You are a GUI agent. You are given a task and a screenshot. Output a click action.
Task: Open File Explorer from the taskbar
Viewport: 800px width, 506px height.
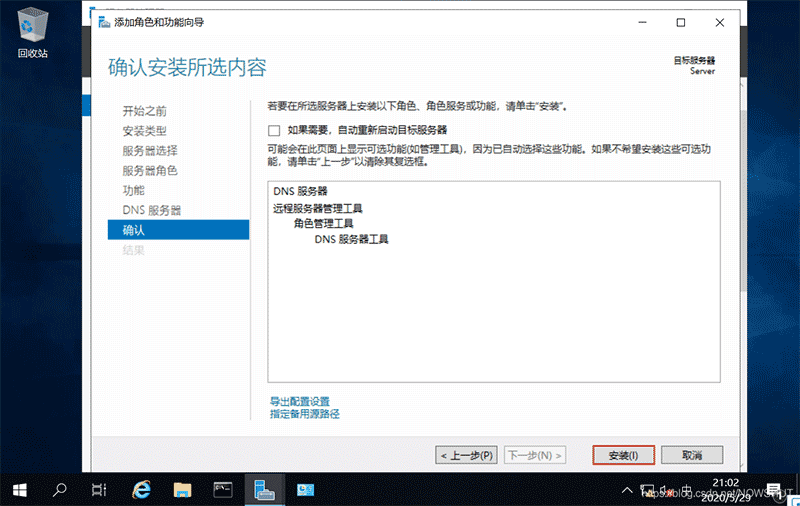click(183, 489)
